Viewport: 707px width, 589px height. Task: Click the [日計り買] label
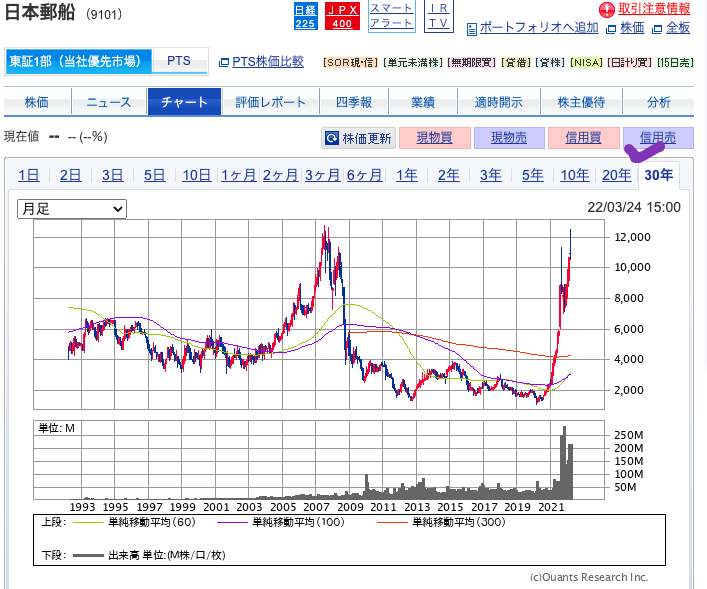629,63
